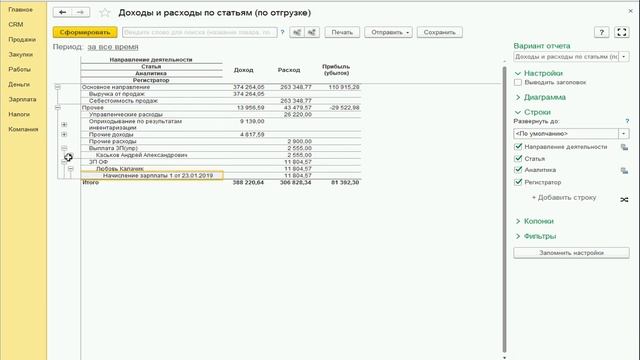Open the Главное section in the sidebar

[x=20, y=9]
